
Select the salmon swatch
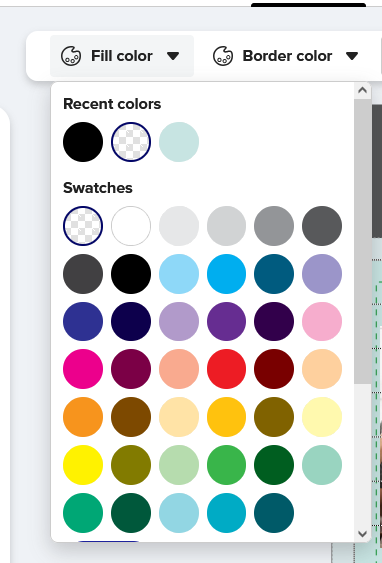[x=179, y=369]
